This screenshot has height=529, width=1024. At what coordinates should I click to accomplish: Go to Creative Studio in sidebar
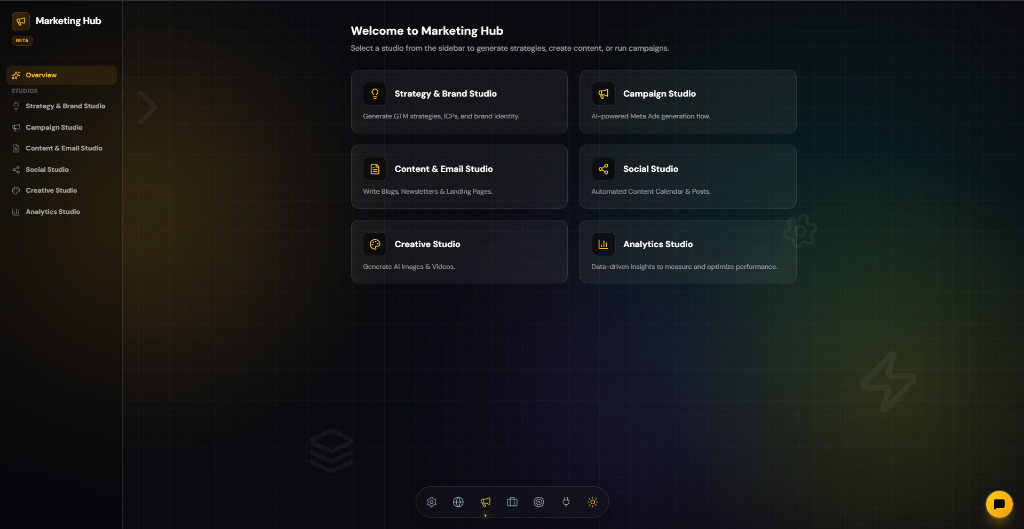[61, 191]
